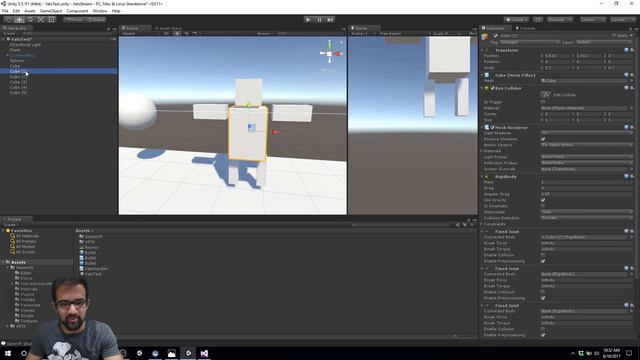
Task: Click the Edit Collider button
Action: tap(546, 95)
